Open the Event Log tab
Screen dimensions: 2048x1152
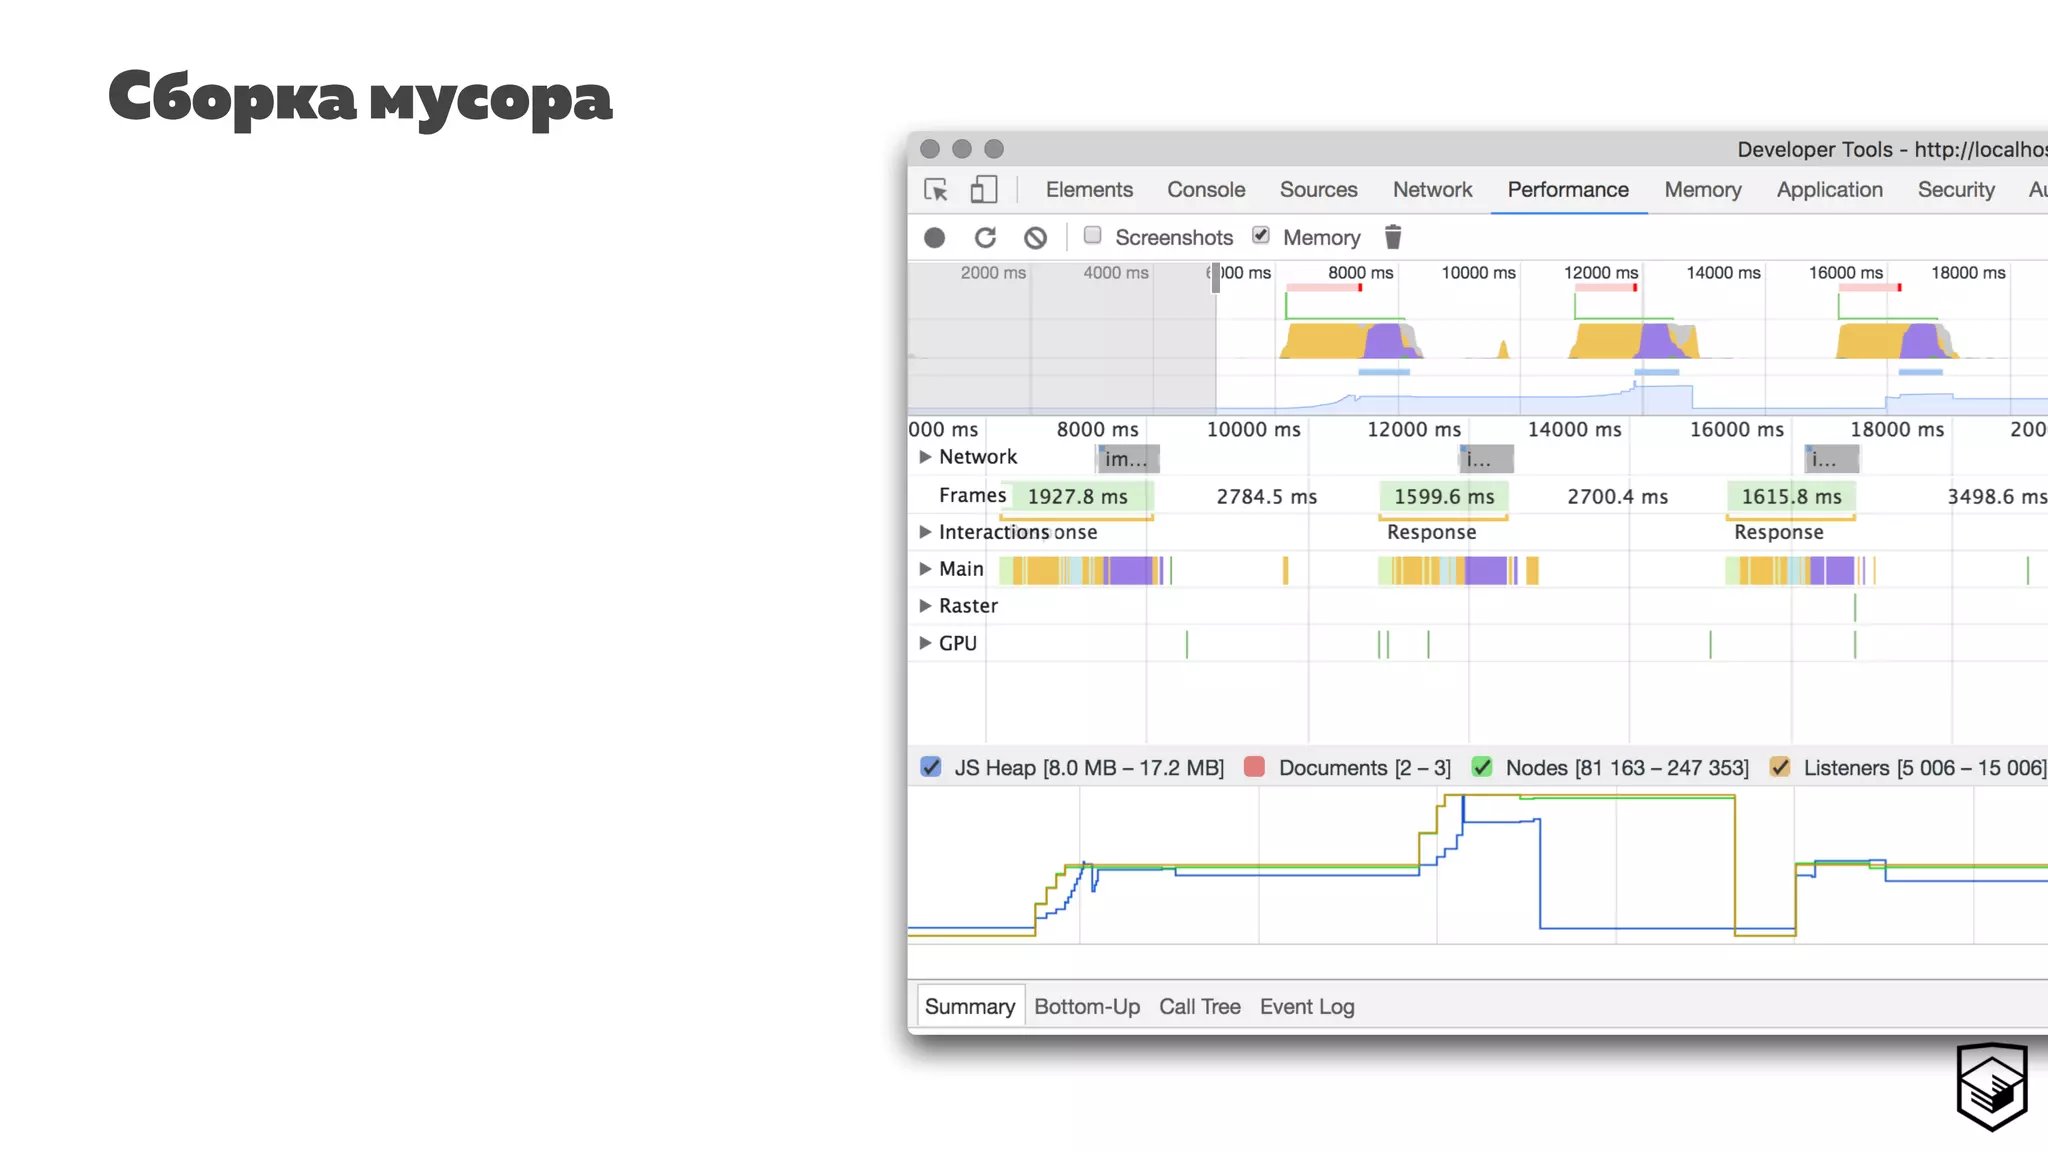point(1306,1007)
